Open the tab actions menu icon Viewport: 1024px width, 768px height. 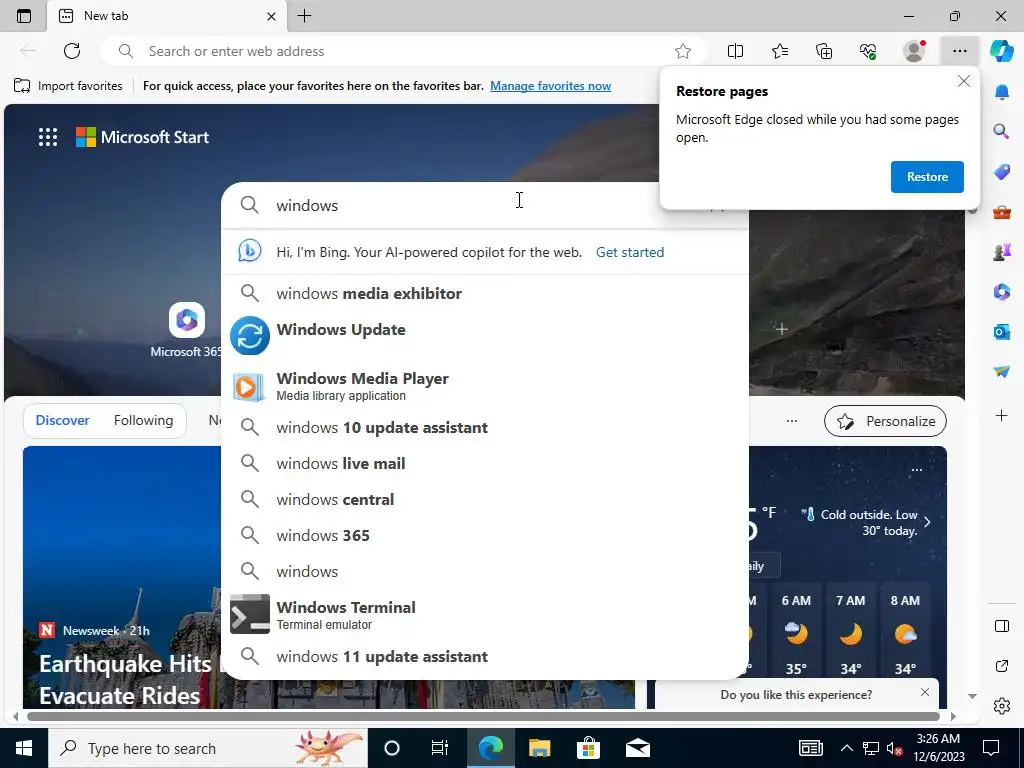coord(24,16)
